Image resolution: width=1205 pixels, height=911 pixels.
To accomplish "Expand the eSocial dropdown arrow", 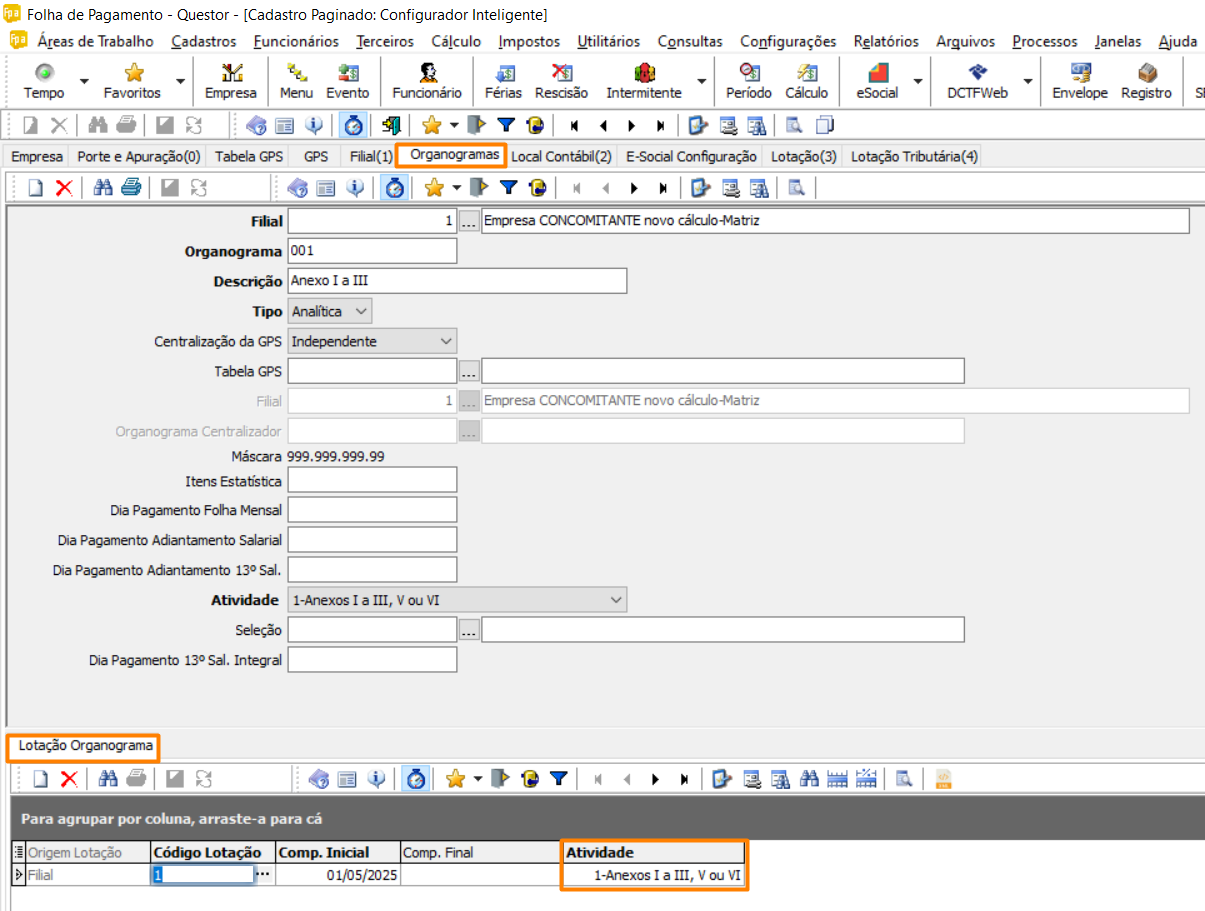I will (x=918, y=81).
